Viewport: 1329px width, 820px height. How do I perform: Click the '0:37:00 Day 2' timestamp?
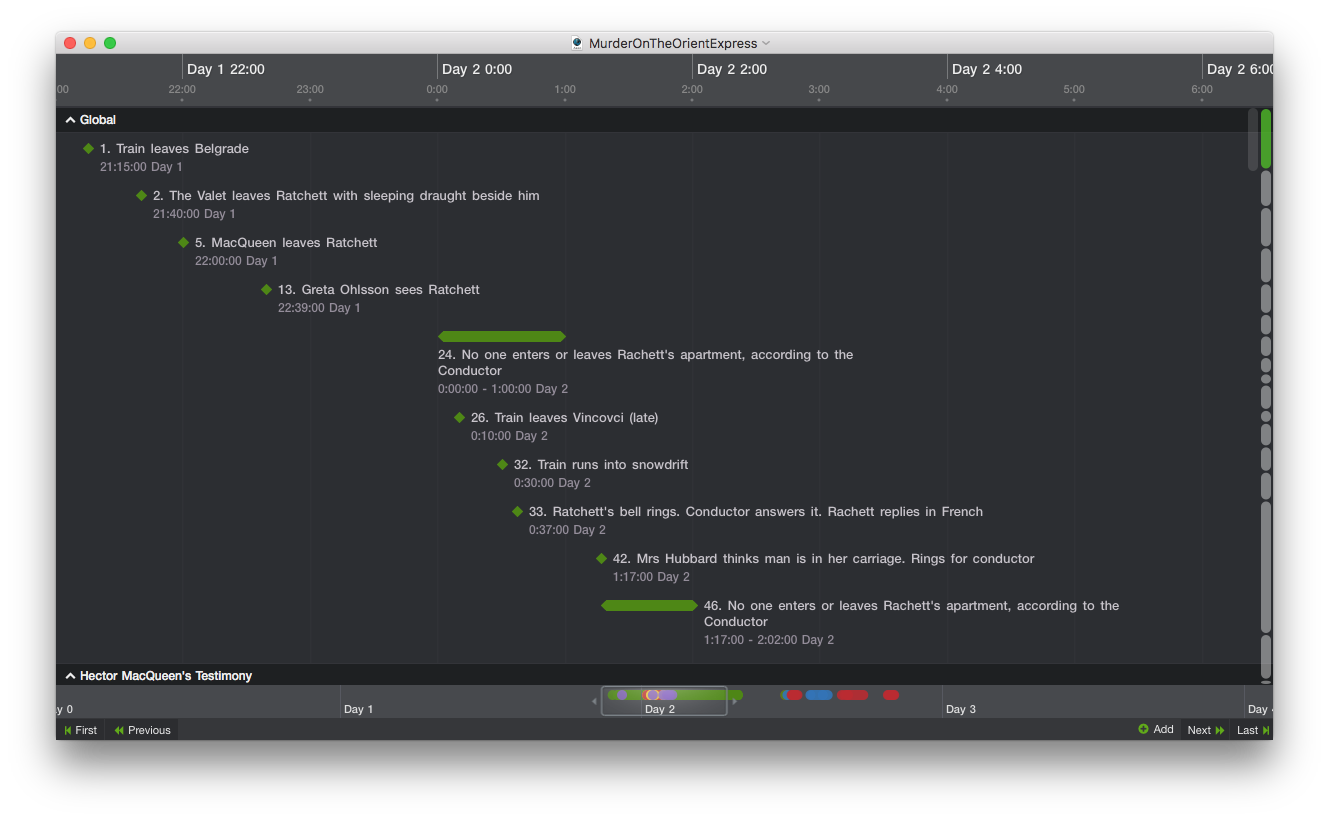pyautogui.click(x=567, y=530)
